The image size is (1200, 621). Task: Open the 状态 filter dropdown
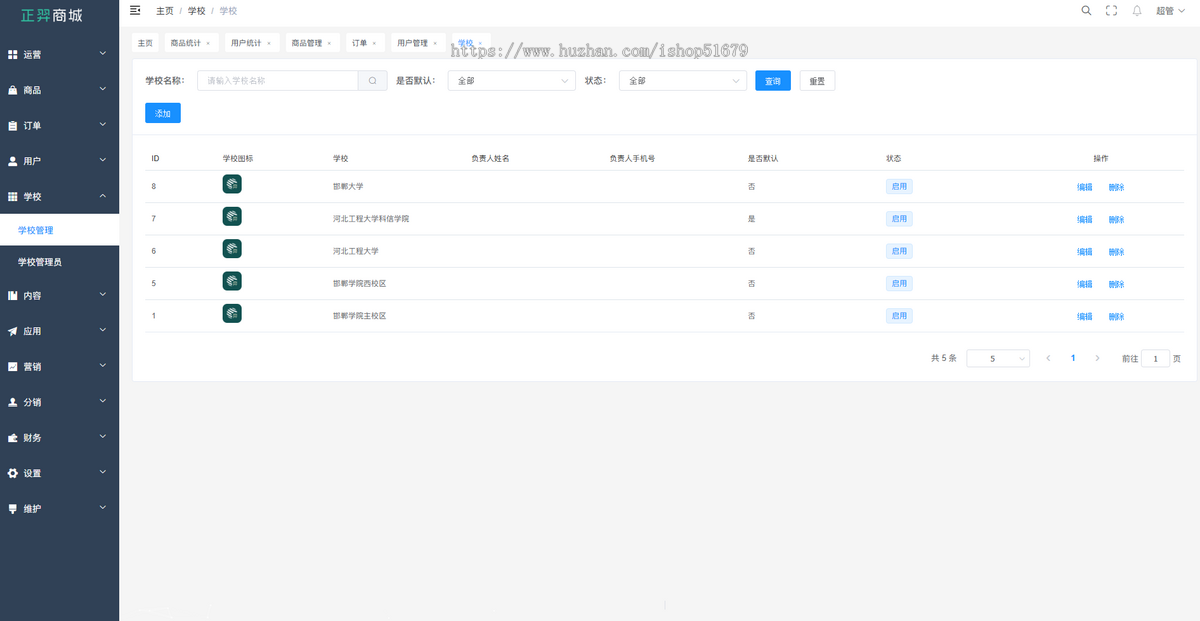tap(683, 81)
